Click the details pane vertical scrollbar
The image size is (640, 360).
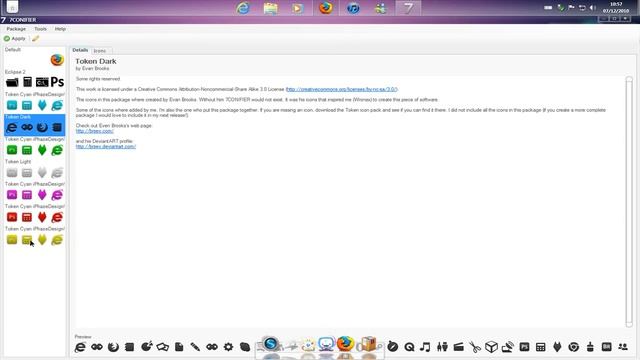click(629, 202)
